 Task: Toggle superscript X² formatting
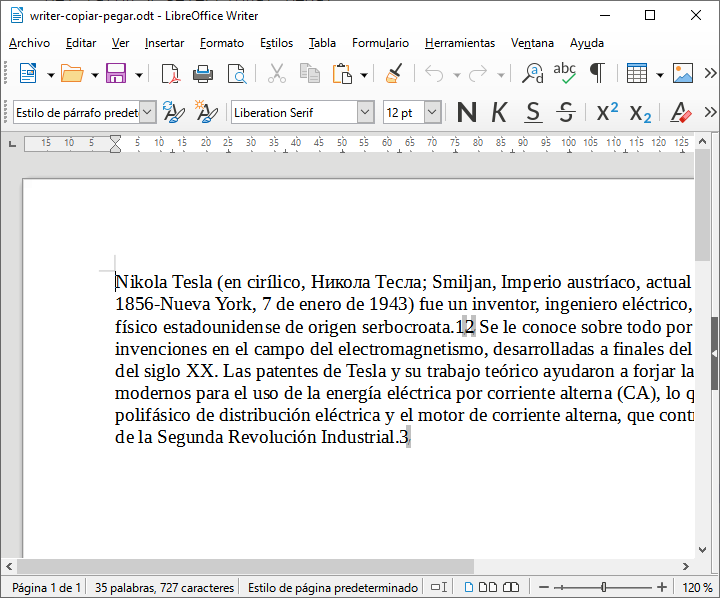click(x=607, y=112)
